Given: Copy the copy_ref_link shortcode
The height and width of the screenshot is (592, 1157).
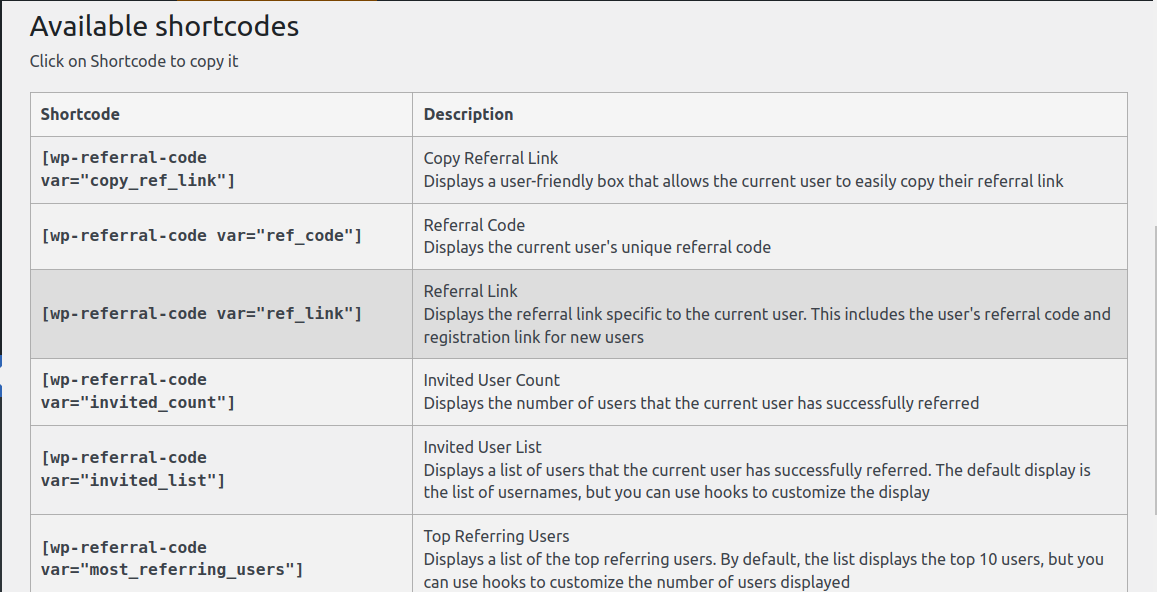Looking at the screenshot, I should point(138,170).
